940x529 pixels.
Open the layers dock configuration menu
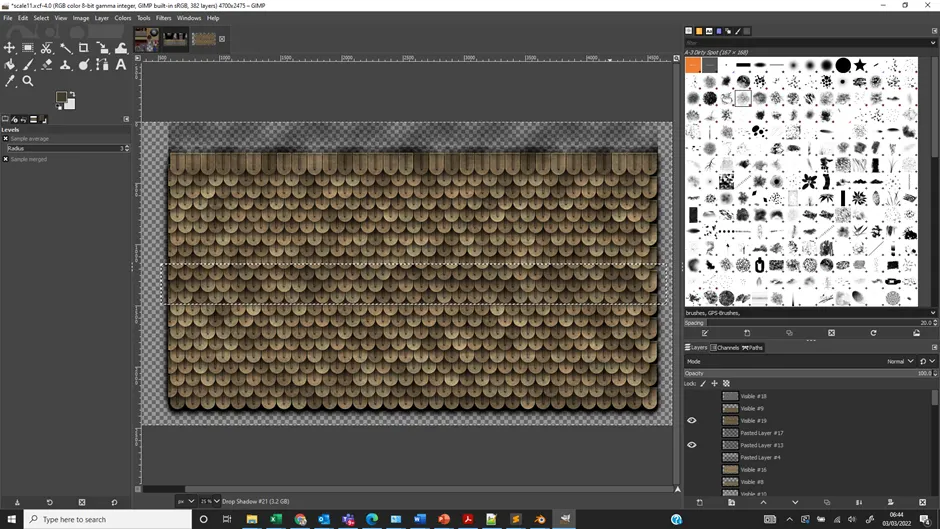pos(934,348)
